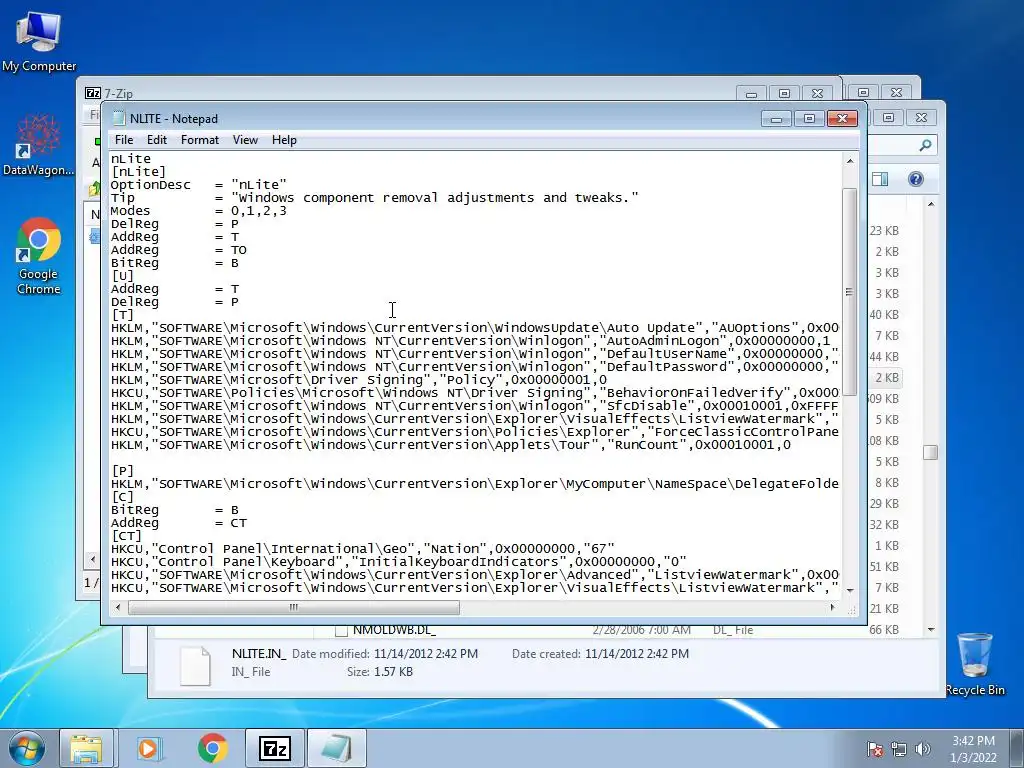Click the "Size: 1.57 KB" detail in Explorer
The width and height of the screenshot is (1024, 768).
(x=379, y=671)
